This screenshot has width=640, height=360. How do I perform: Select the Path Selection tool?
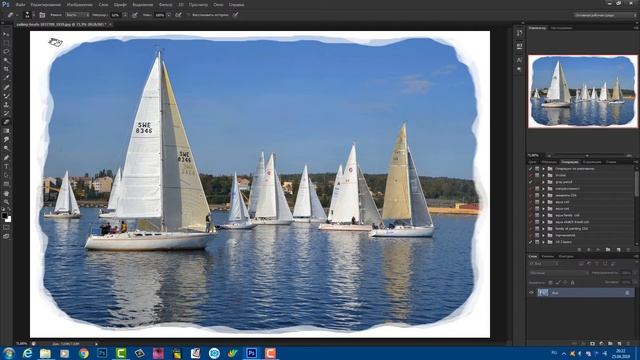[x=6, y=175]
